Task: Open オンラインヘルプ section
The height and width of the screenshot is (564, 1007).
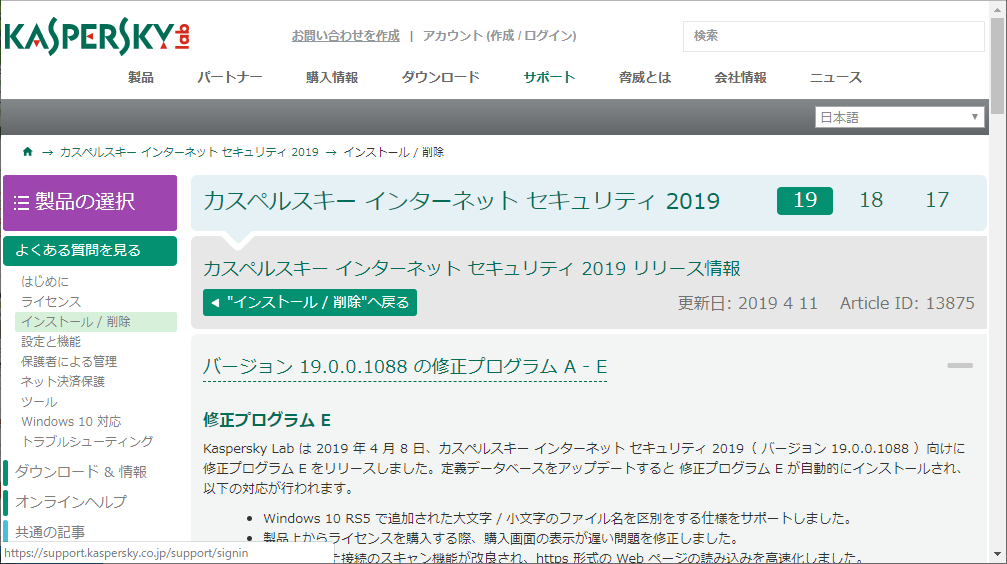Action: point(71,502)
